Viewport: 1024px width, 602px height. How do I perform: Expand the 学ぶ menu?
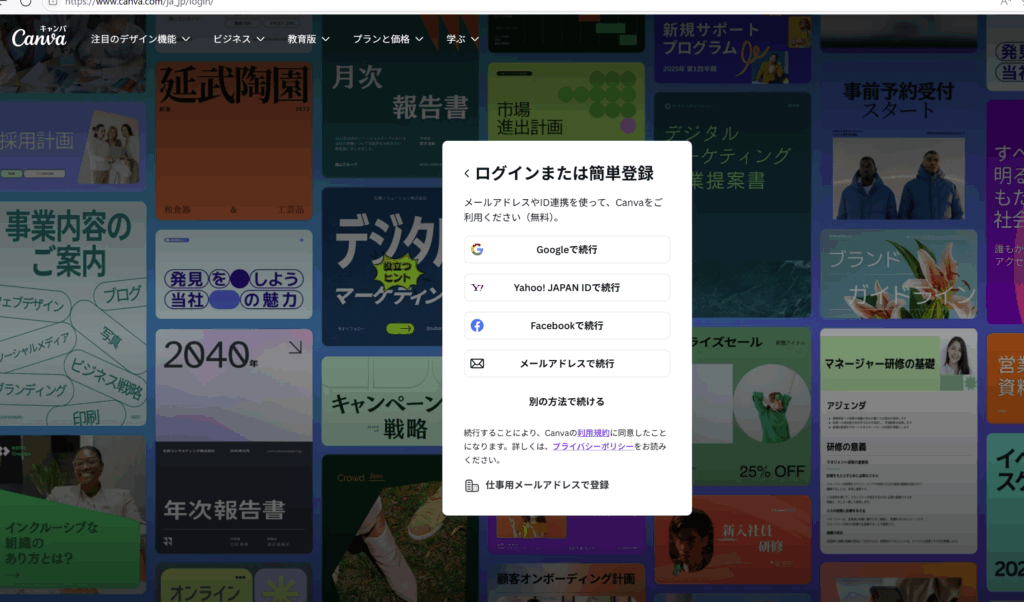pos(462,39)
